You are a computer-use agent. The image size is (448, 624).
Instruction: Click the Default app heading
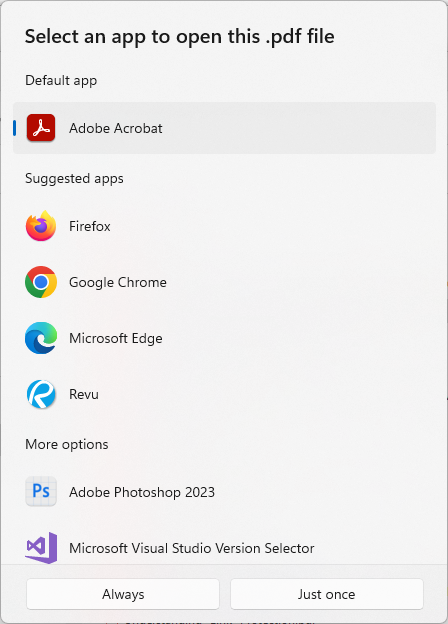point(61,80)
